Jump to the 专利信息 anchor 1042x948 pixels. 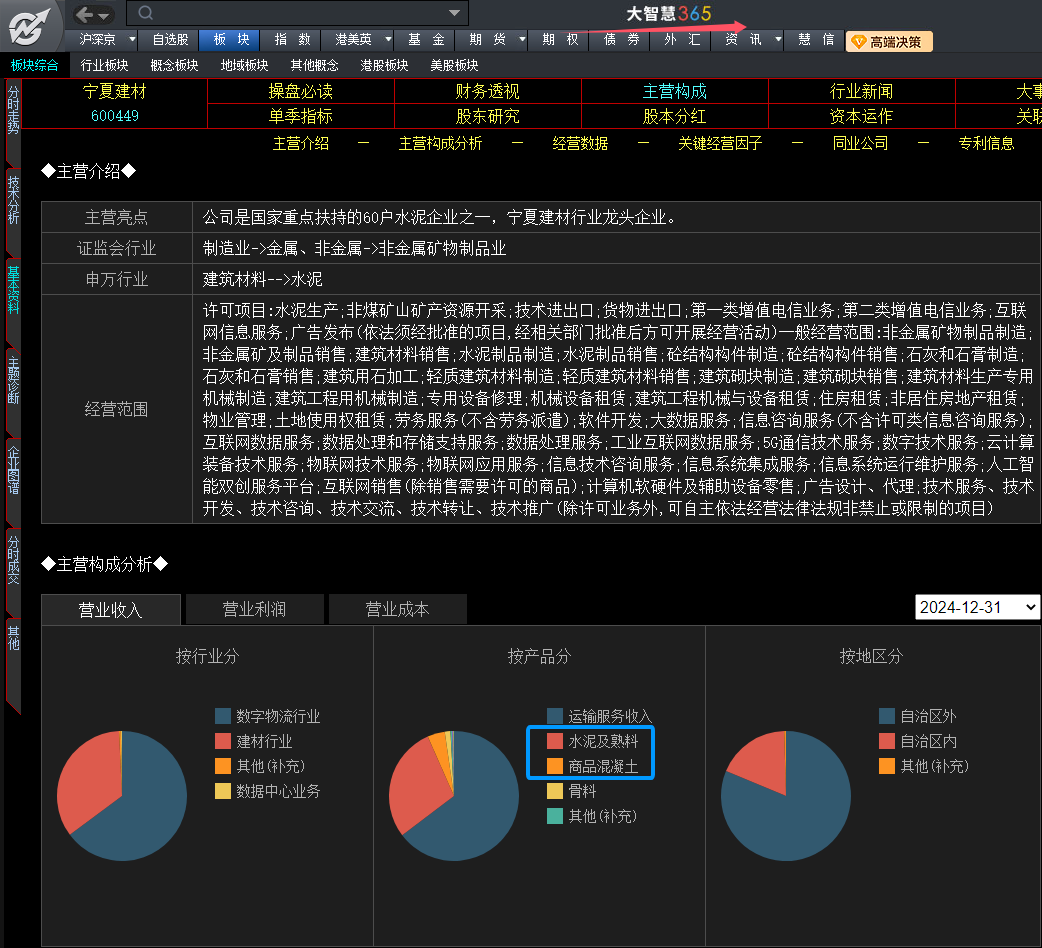986,143
